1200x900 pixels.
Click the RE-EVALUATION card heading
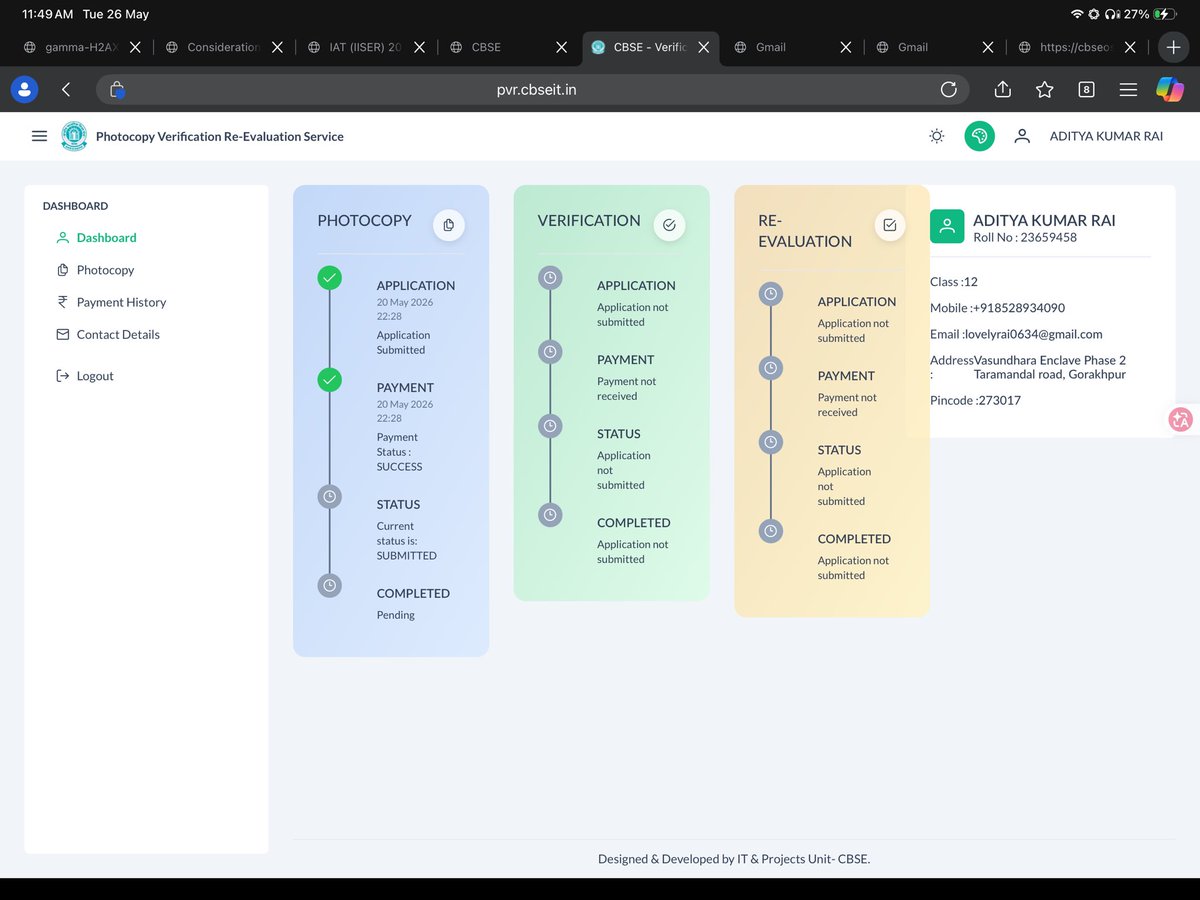[805, 231]
